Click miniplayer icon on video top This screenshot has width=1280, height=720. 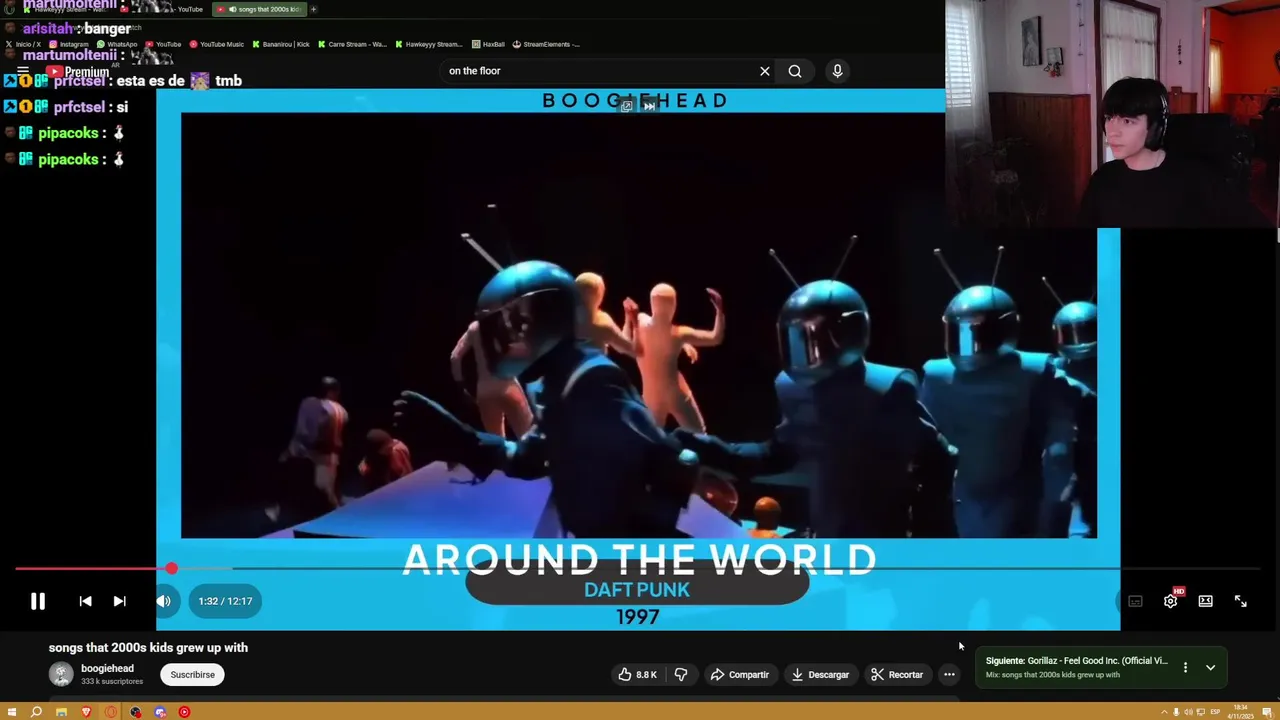click(626, 105)
